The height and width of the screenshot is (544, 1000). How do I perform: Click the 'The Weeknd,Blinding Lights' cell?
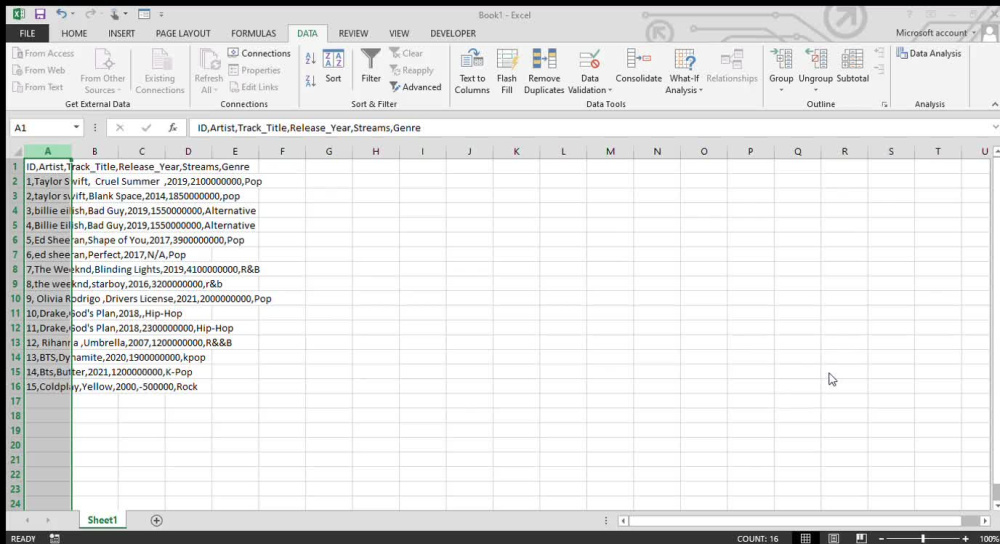(48, 269)
